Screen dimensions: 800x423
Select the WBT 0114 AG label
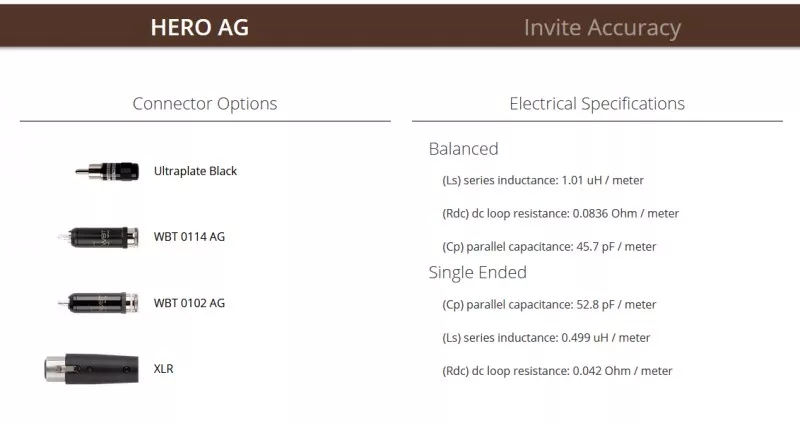[189, 237]
